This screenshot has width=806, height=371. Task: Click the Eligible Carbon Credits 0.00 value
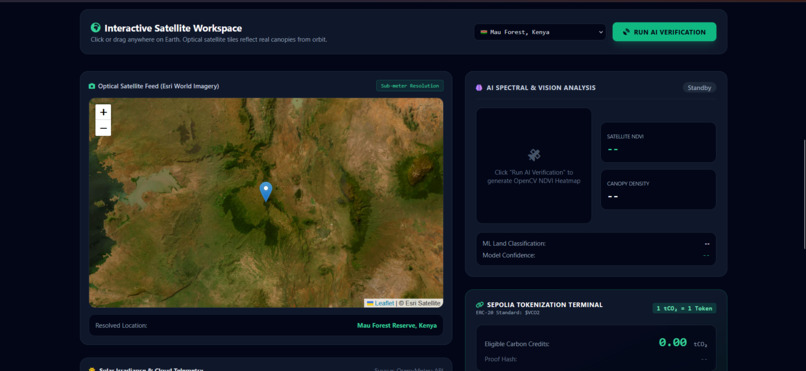tap(673, 342)
